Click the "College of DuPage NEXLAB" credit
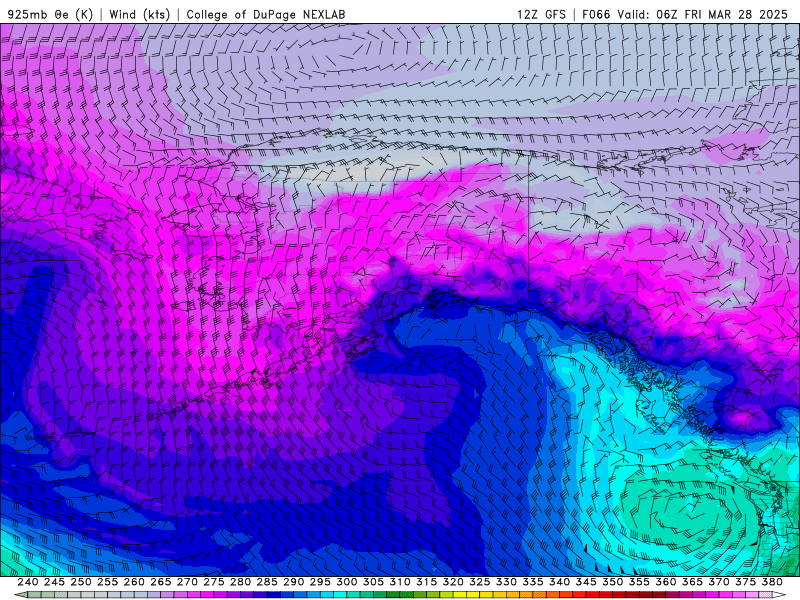This screenshot has width=800, height=600. [266, 14]
